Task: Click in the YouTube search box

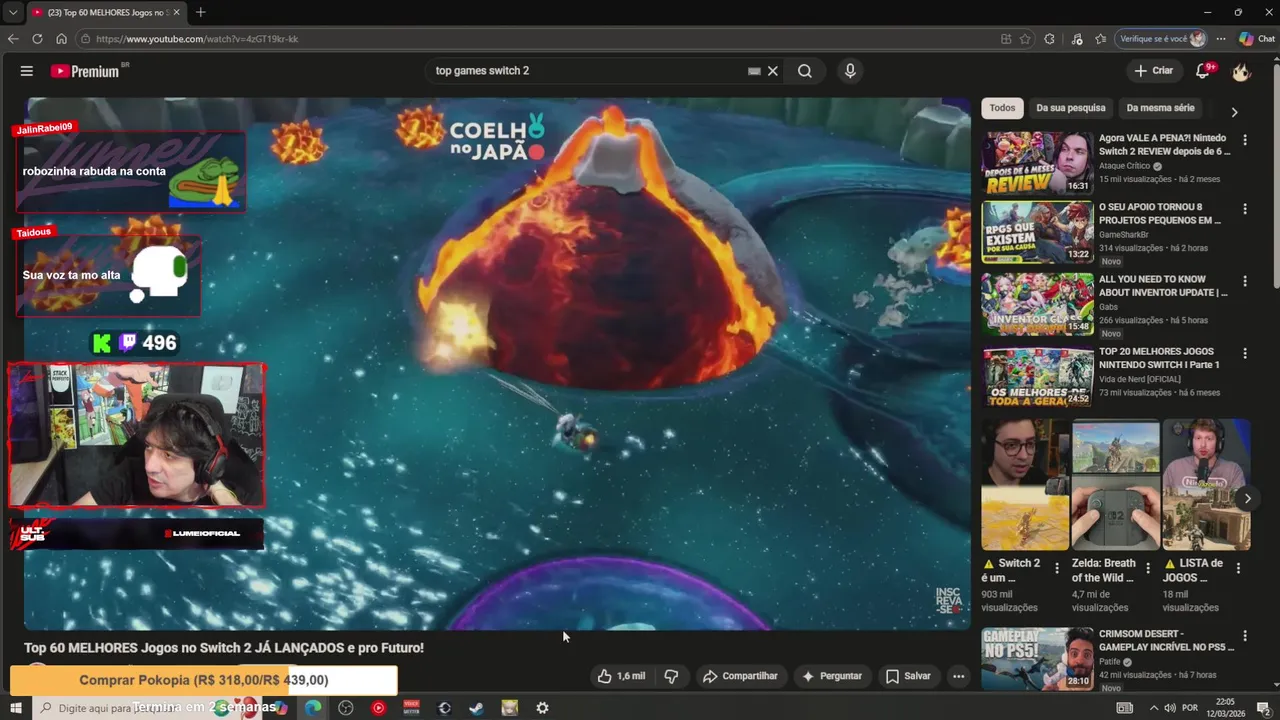Action: [590, 71]
